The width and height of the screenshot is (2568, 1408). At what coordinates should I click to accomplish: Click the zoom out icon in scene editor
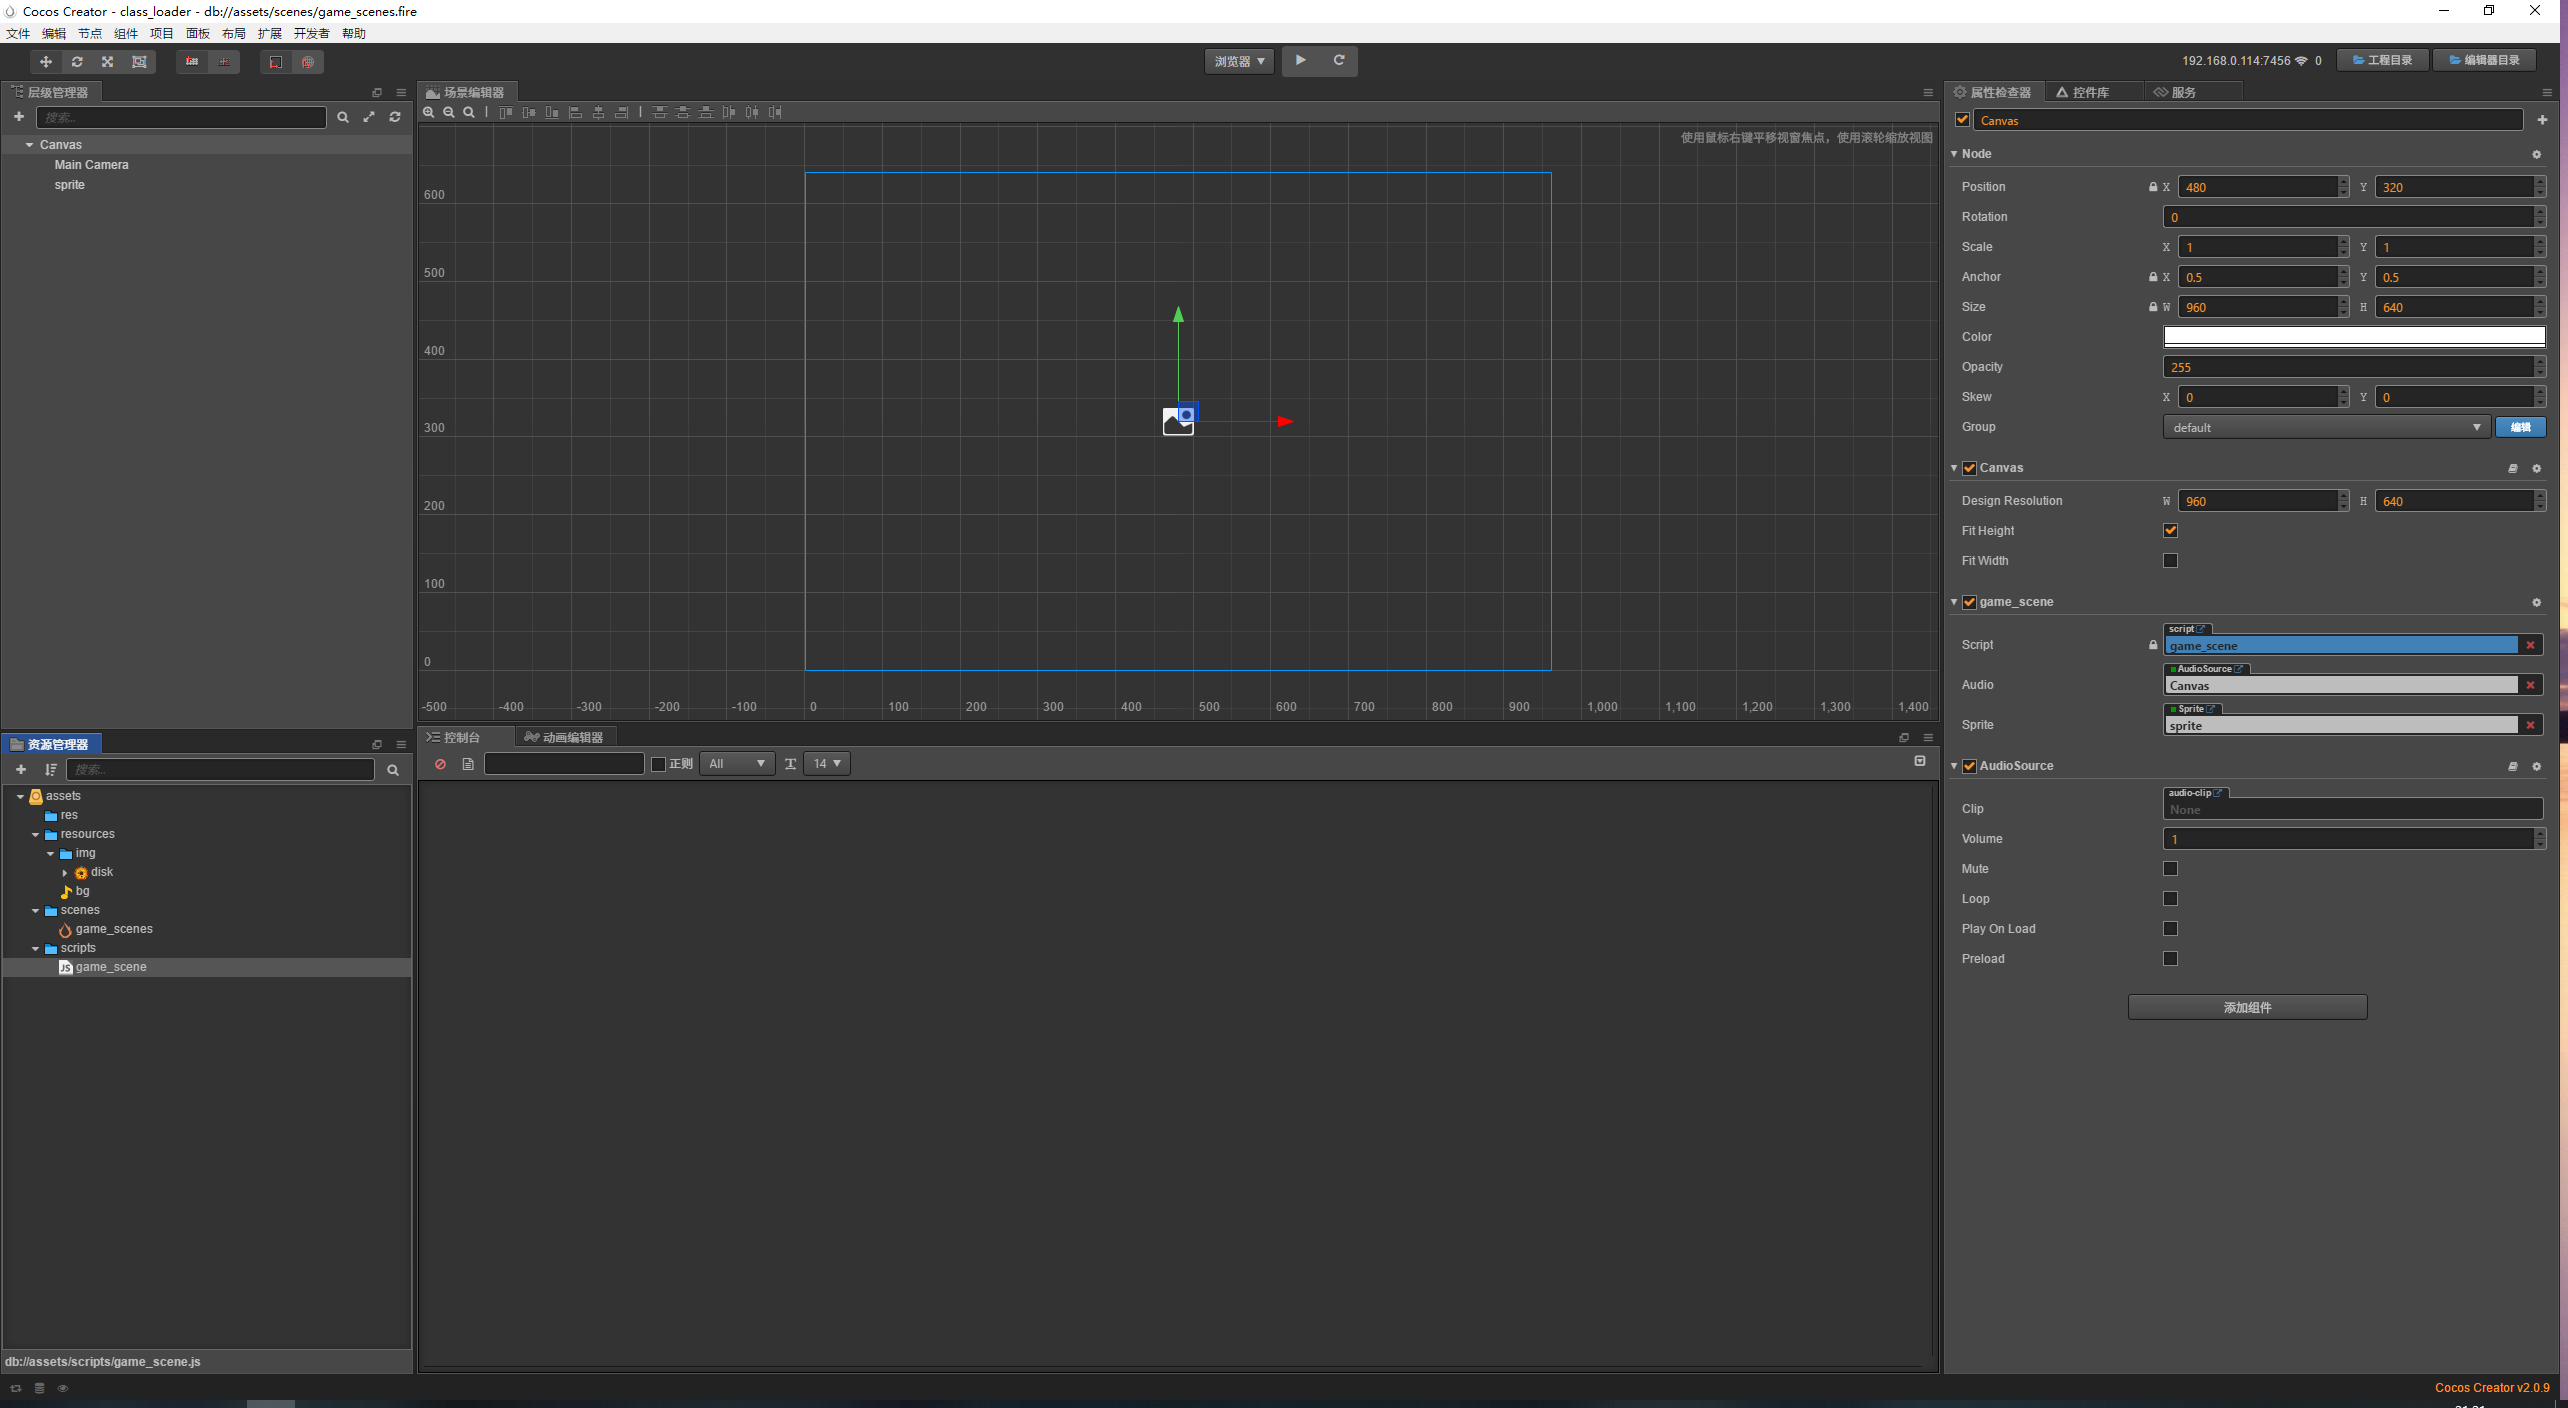[449, 112]
